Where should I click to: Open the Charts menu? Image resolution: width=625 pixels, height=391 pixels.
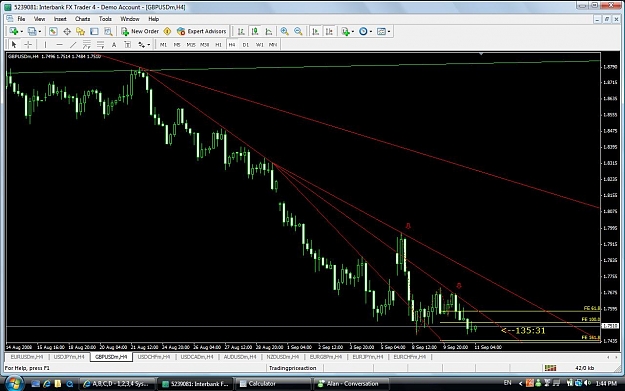[82, 19]
